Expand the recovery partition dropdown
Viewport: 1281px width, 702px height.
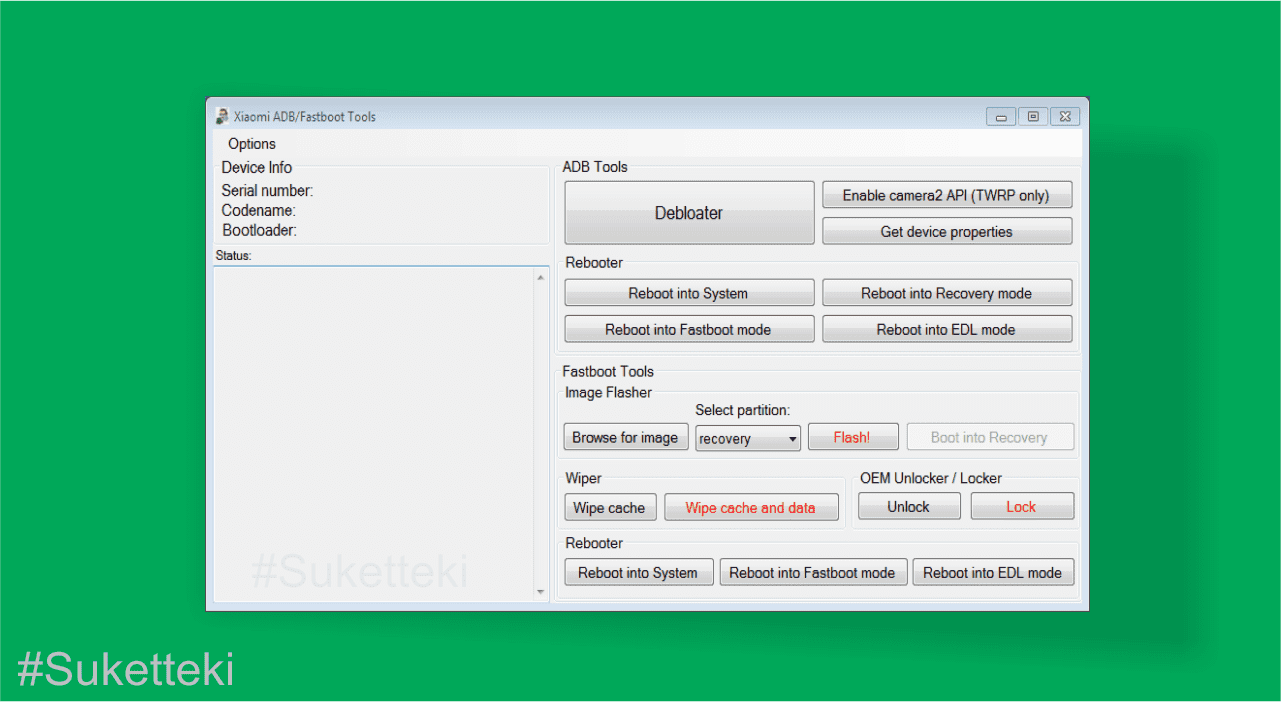(x=748, y=438)
